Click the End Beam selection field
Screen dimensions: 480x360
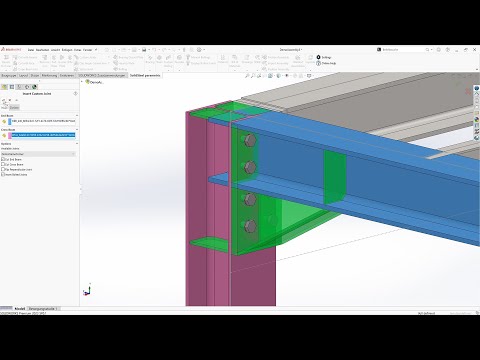pyautogui.click(x=43, y=121)
